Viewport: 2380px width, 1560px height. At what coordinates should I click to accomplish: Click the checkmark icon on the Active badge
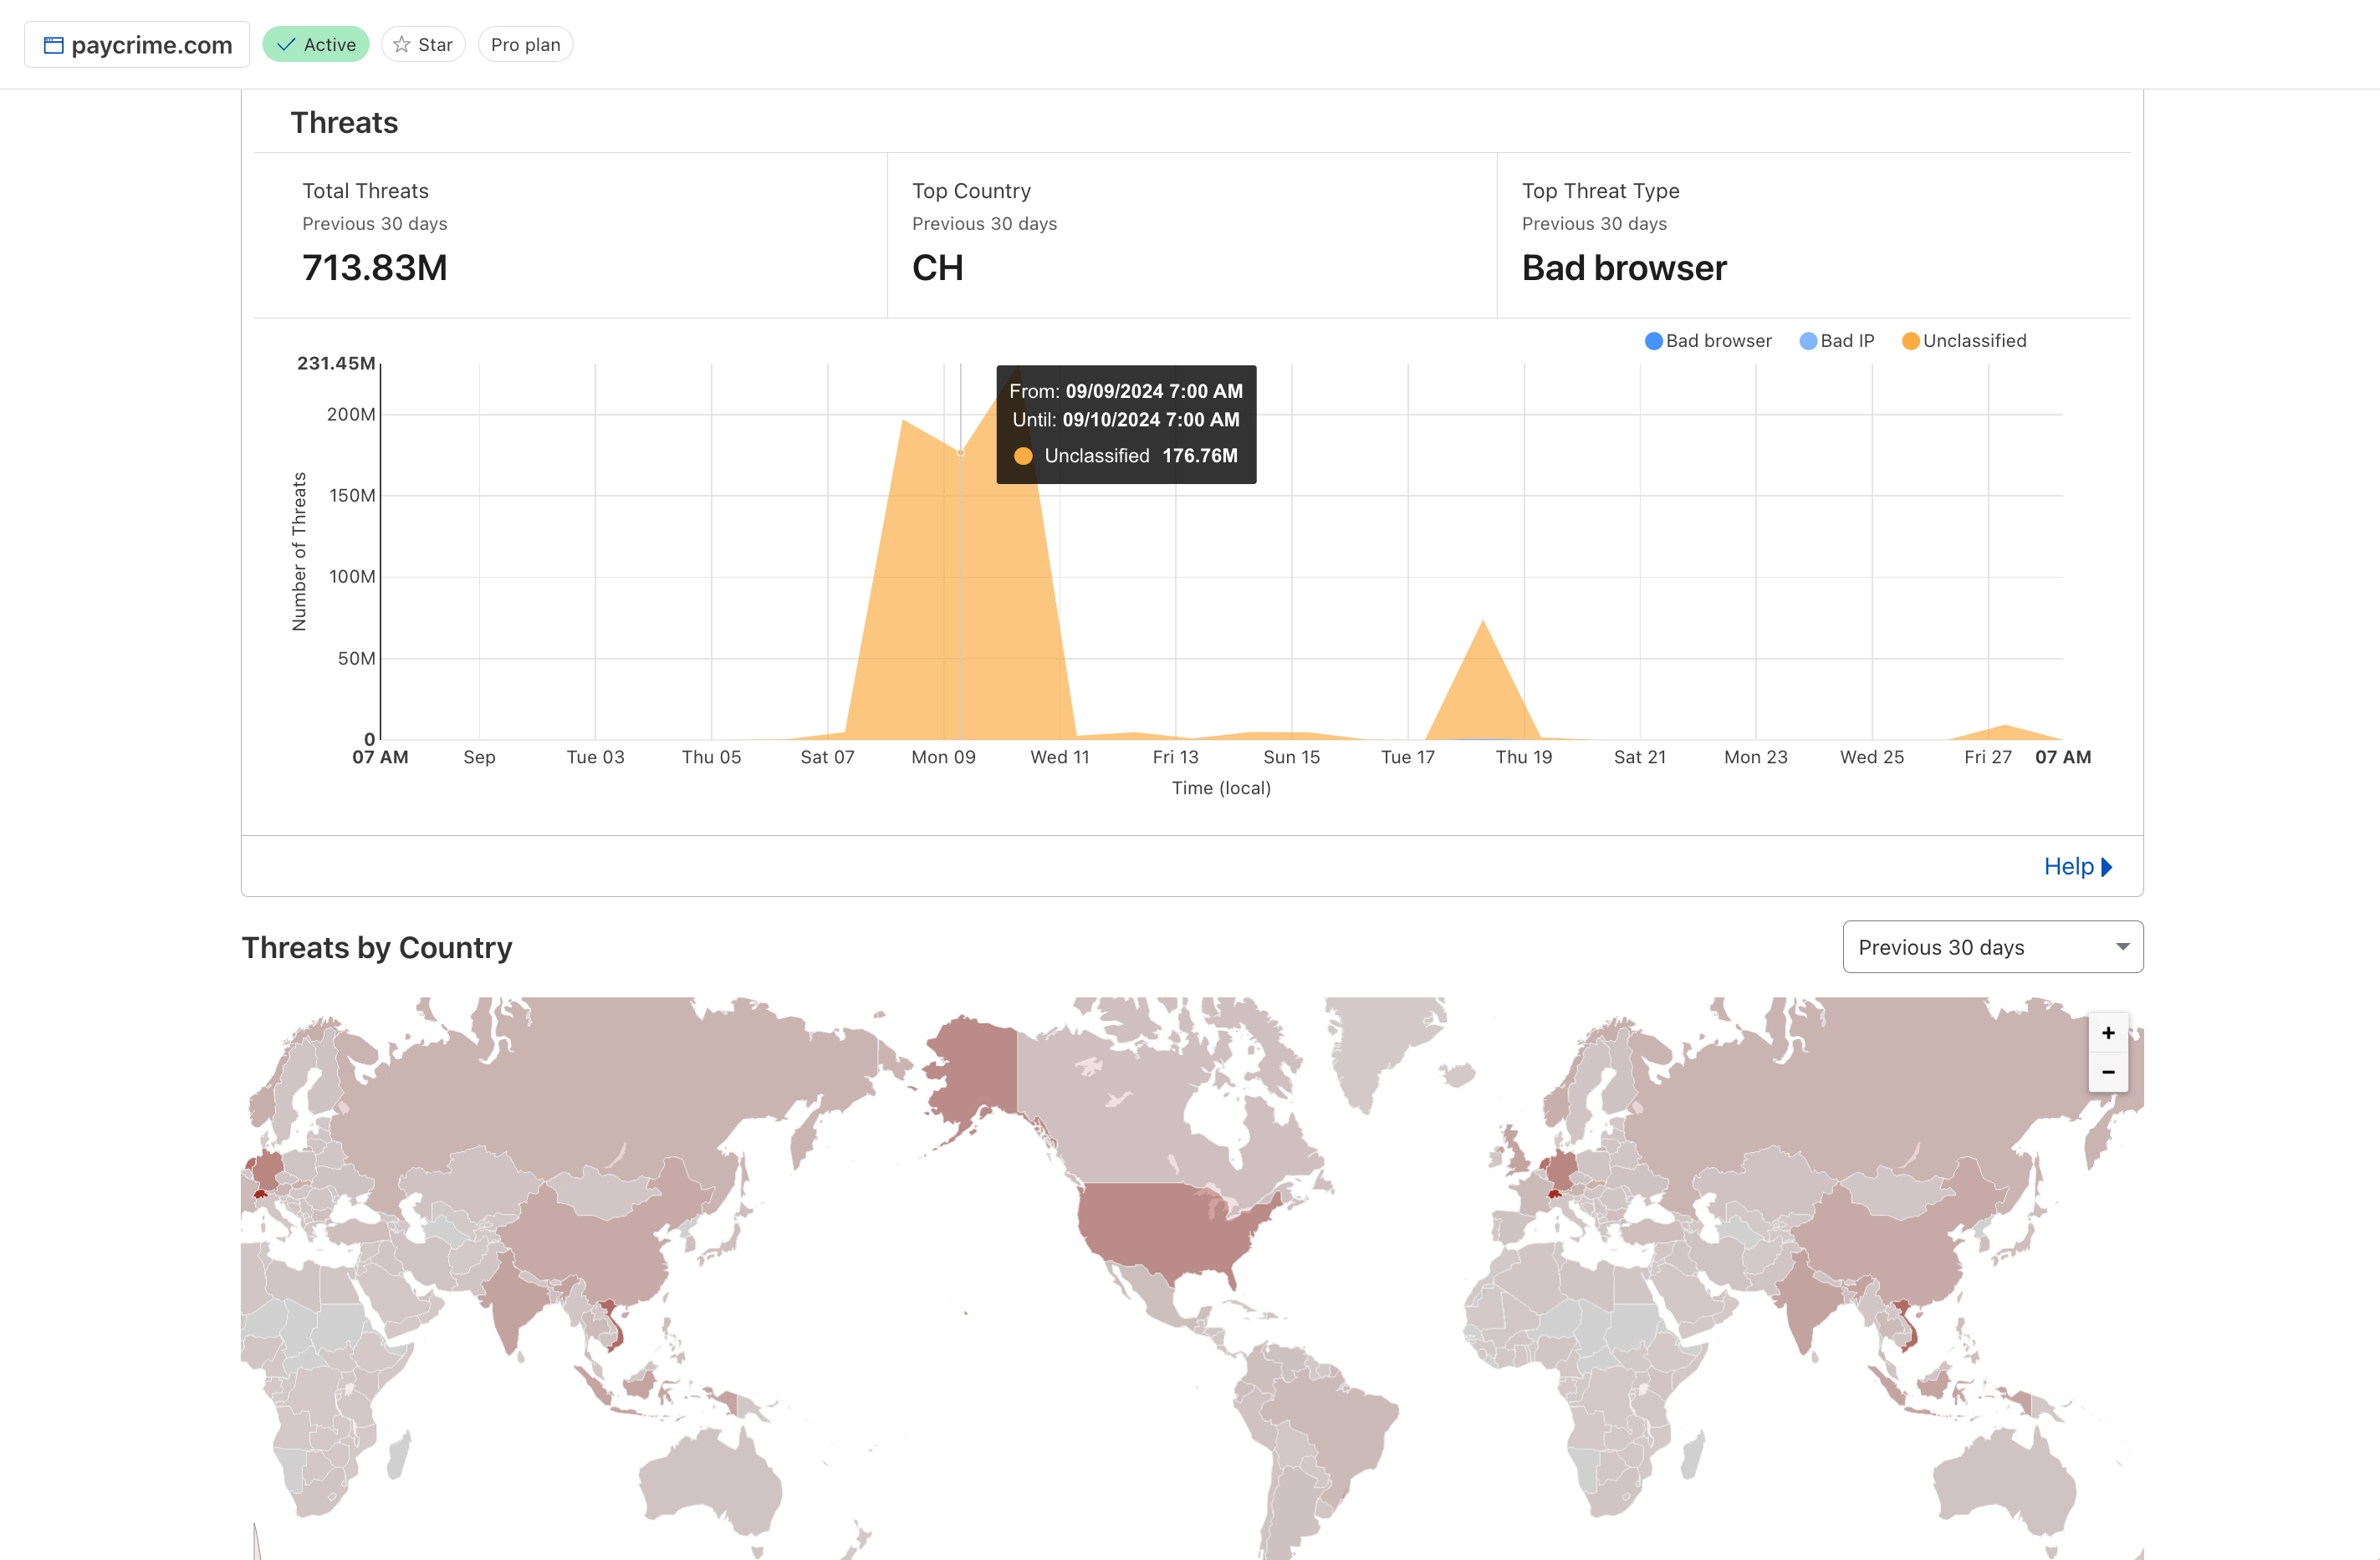coord(285,44)
